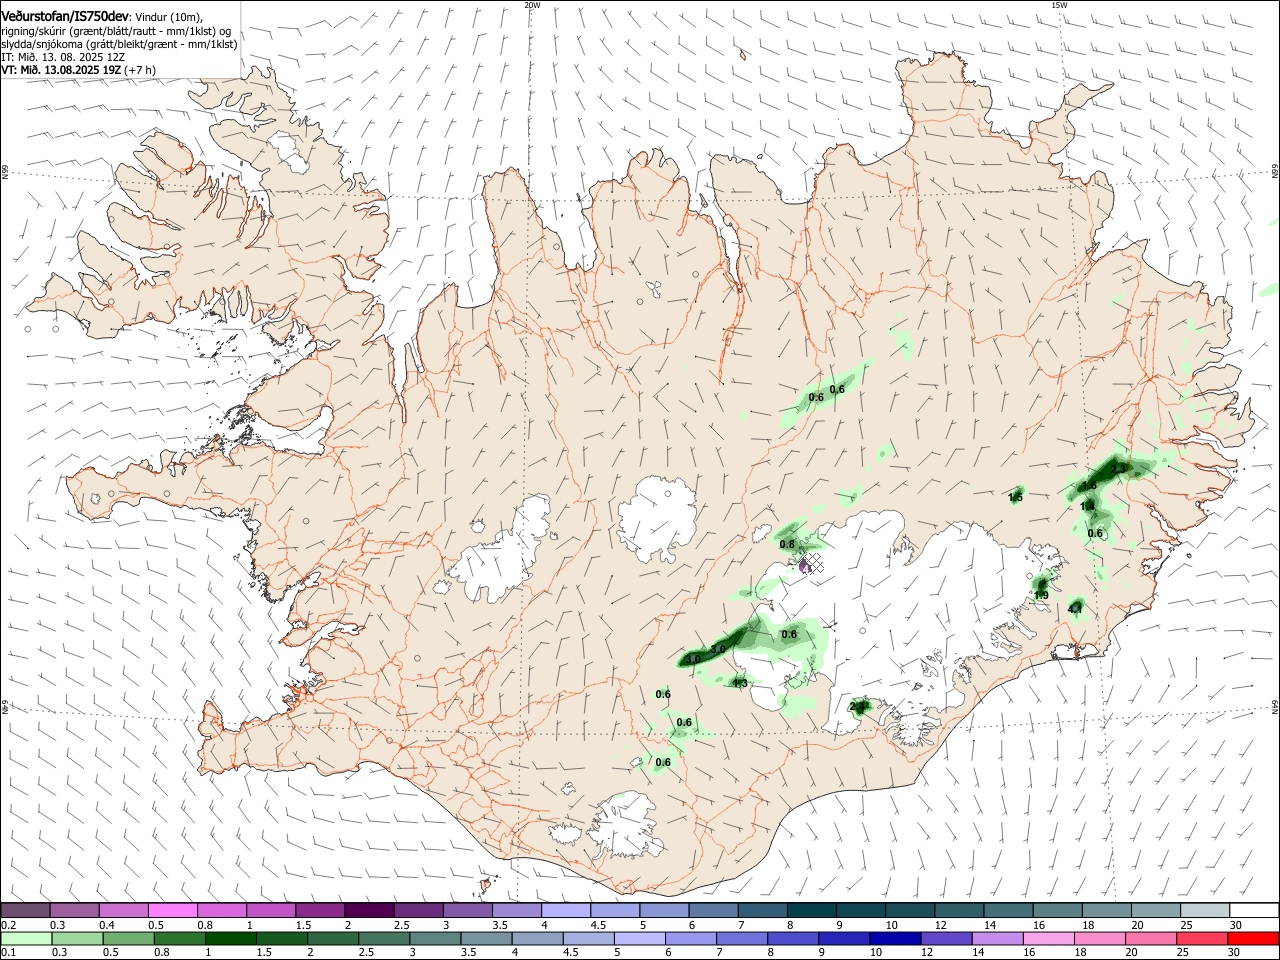Select the 'IT: Mið. 13. 08. 2025 12Z' line
This screenshot has width=1280, height=960.
pos(62,57)
